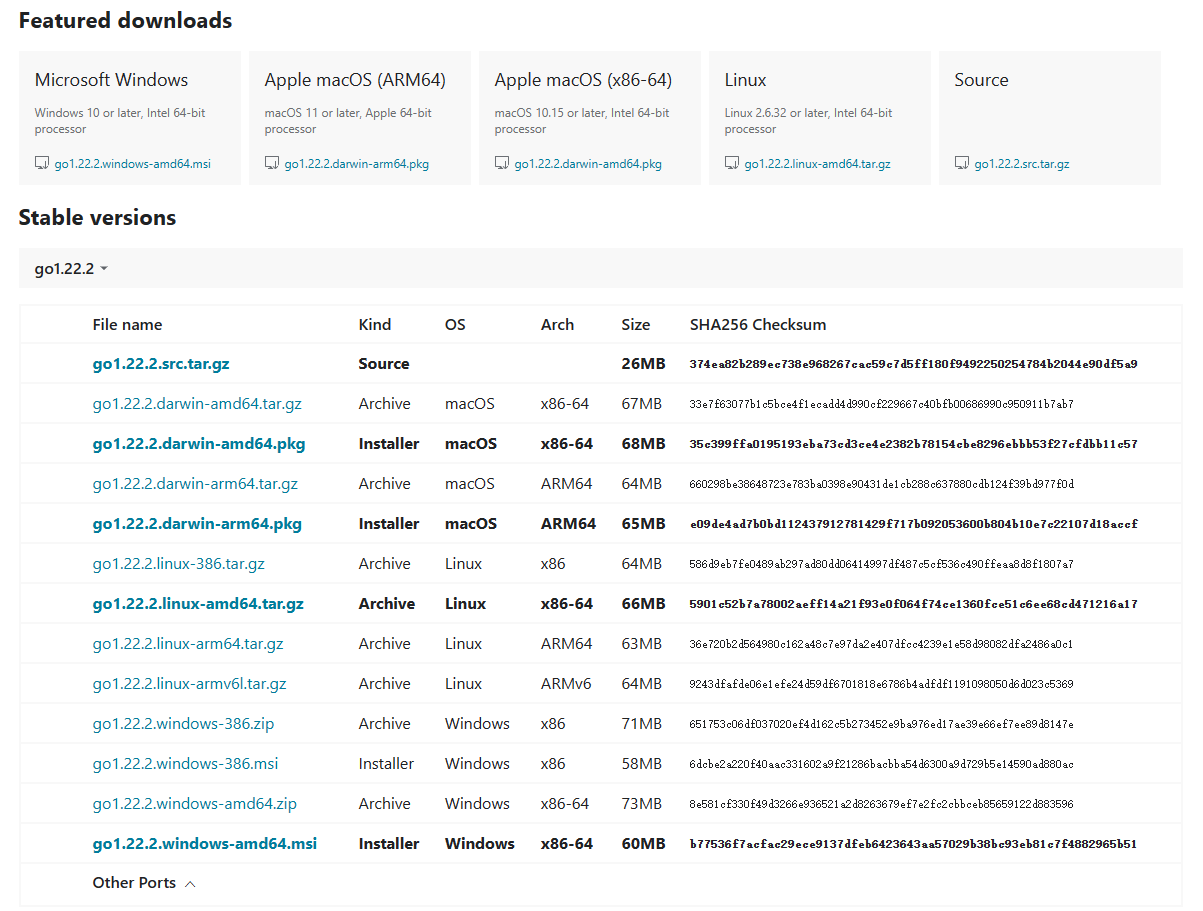Viewport: 1203px width, 911px height.
Task: Select checksum starting with 5901c52b7a78002a
Action: coord(913,604)
